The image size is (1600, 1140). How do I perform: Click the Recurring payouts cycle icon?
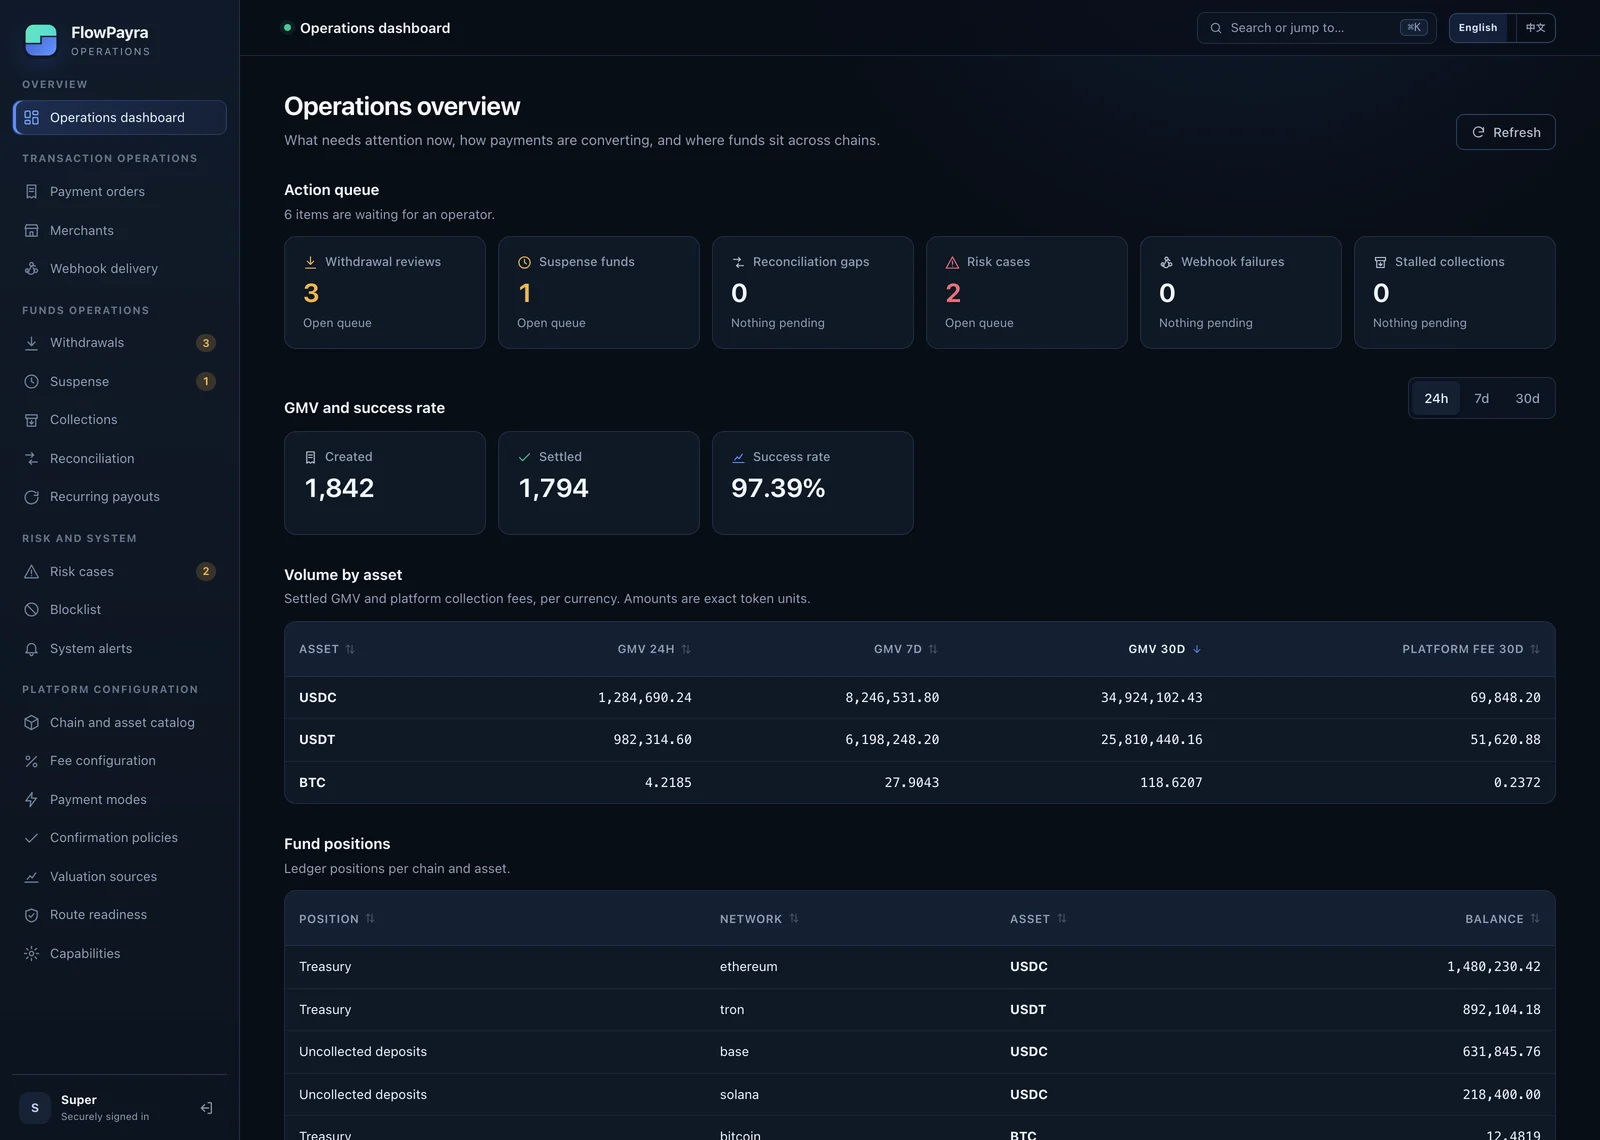[x=31, y=497]
